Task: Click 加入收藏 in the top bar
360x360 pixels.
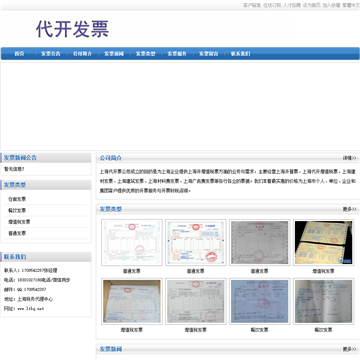Action: coord(331,5)
